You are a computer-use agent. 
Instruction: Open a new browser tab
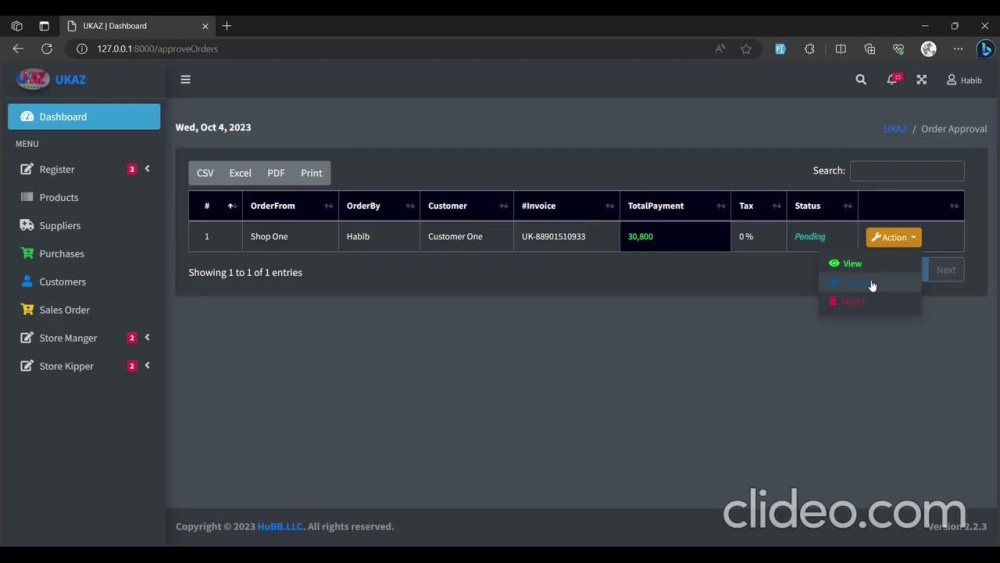(226, 26)
